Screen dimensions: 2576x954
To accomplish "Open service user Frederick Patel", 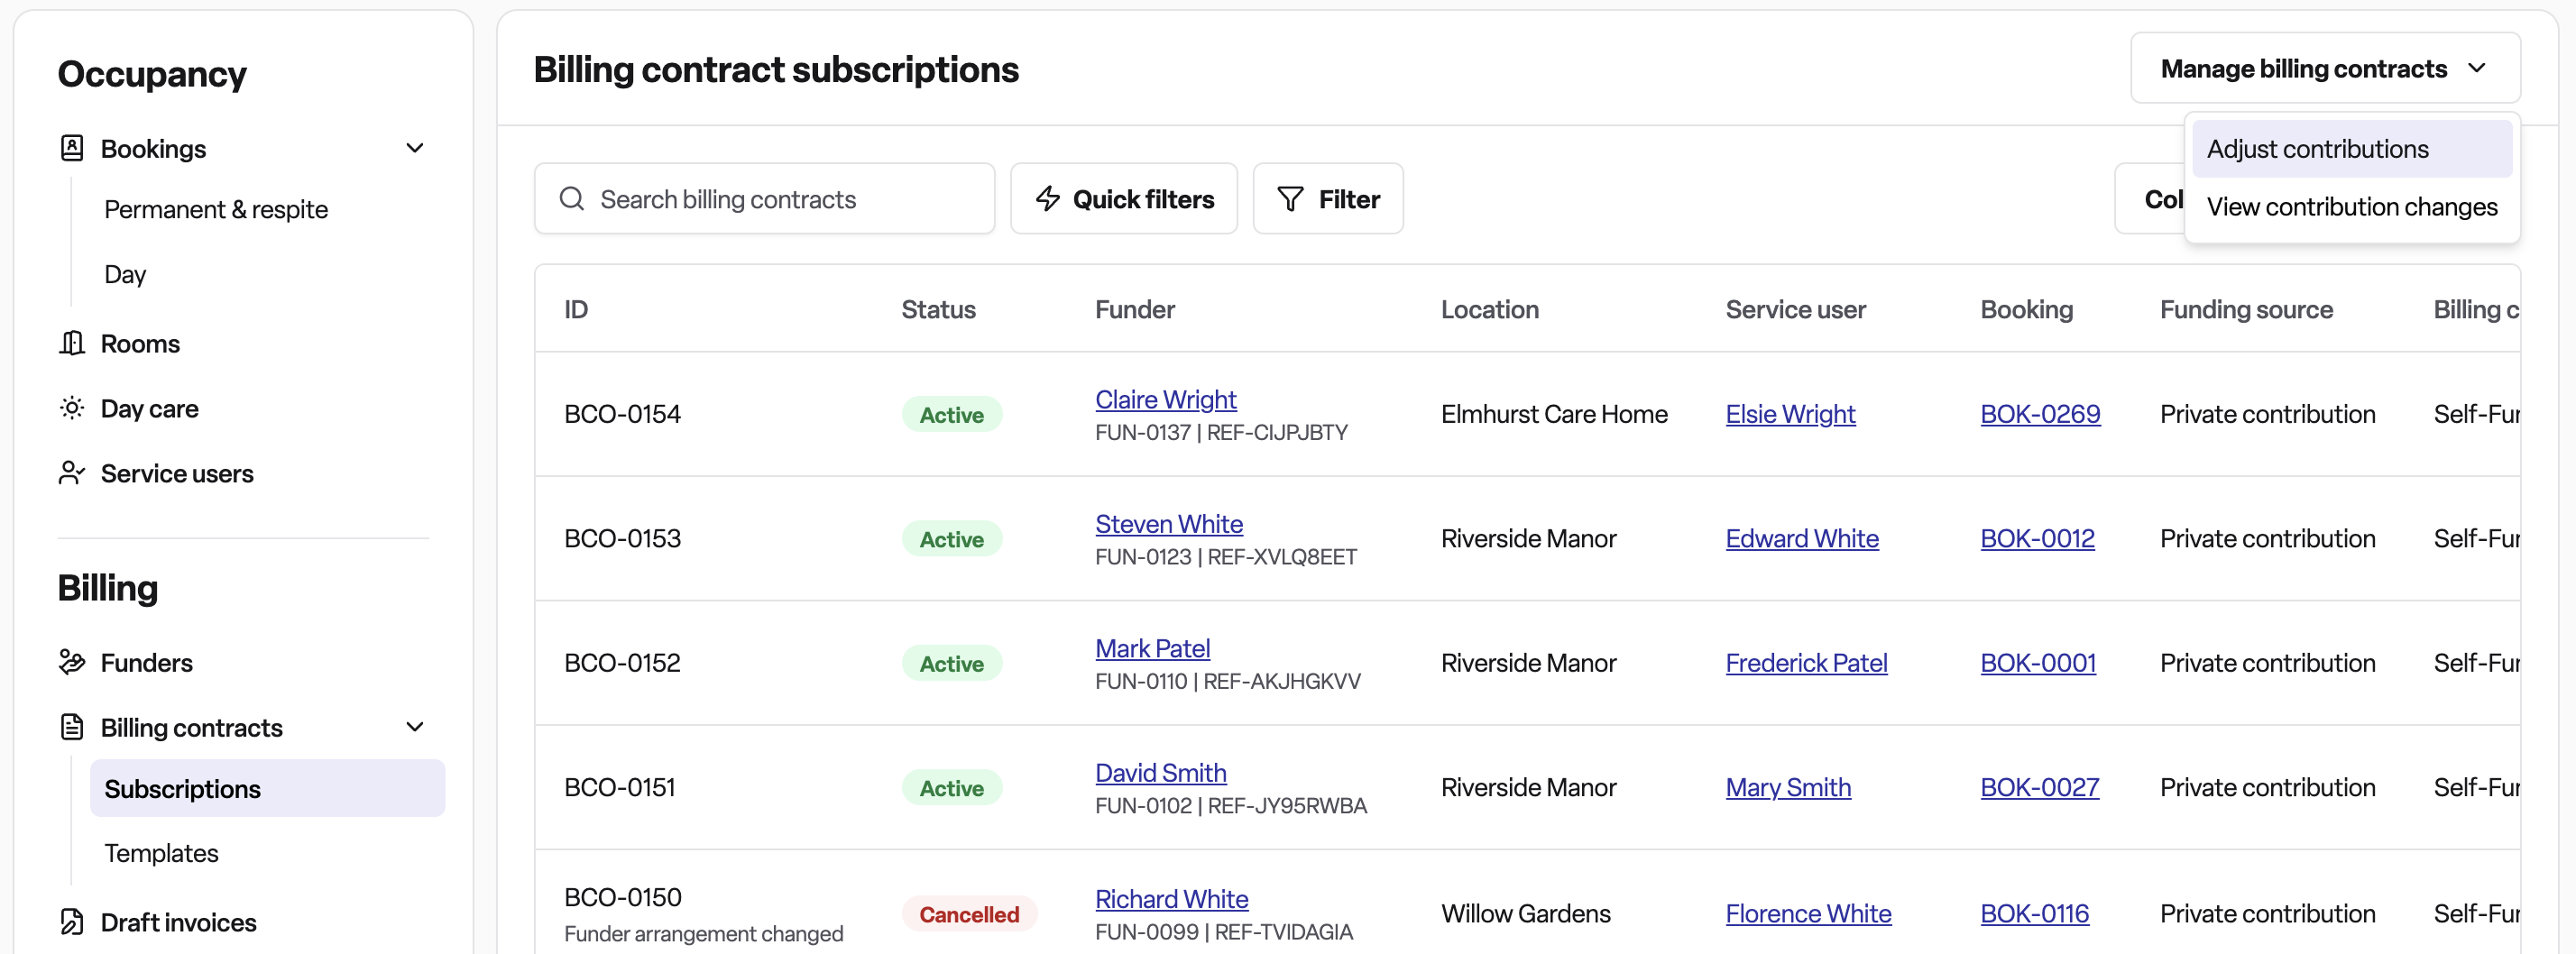I will pos(1806,662).
